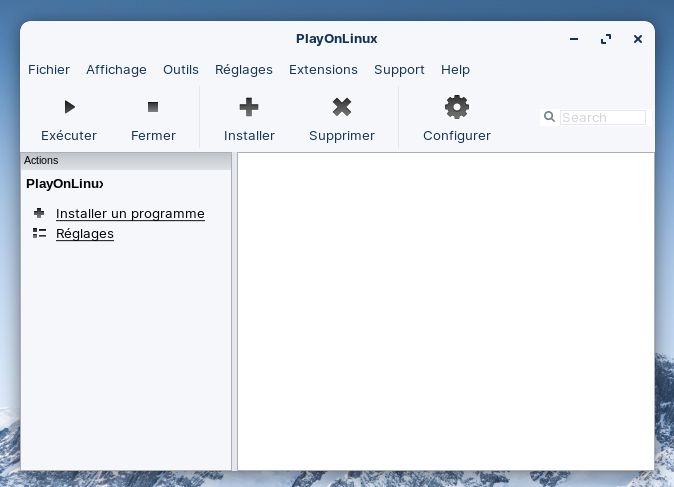Open the Réglages menu in menu bar

tap(244, 70)
